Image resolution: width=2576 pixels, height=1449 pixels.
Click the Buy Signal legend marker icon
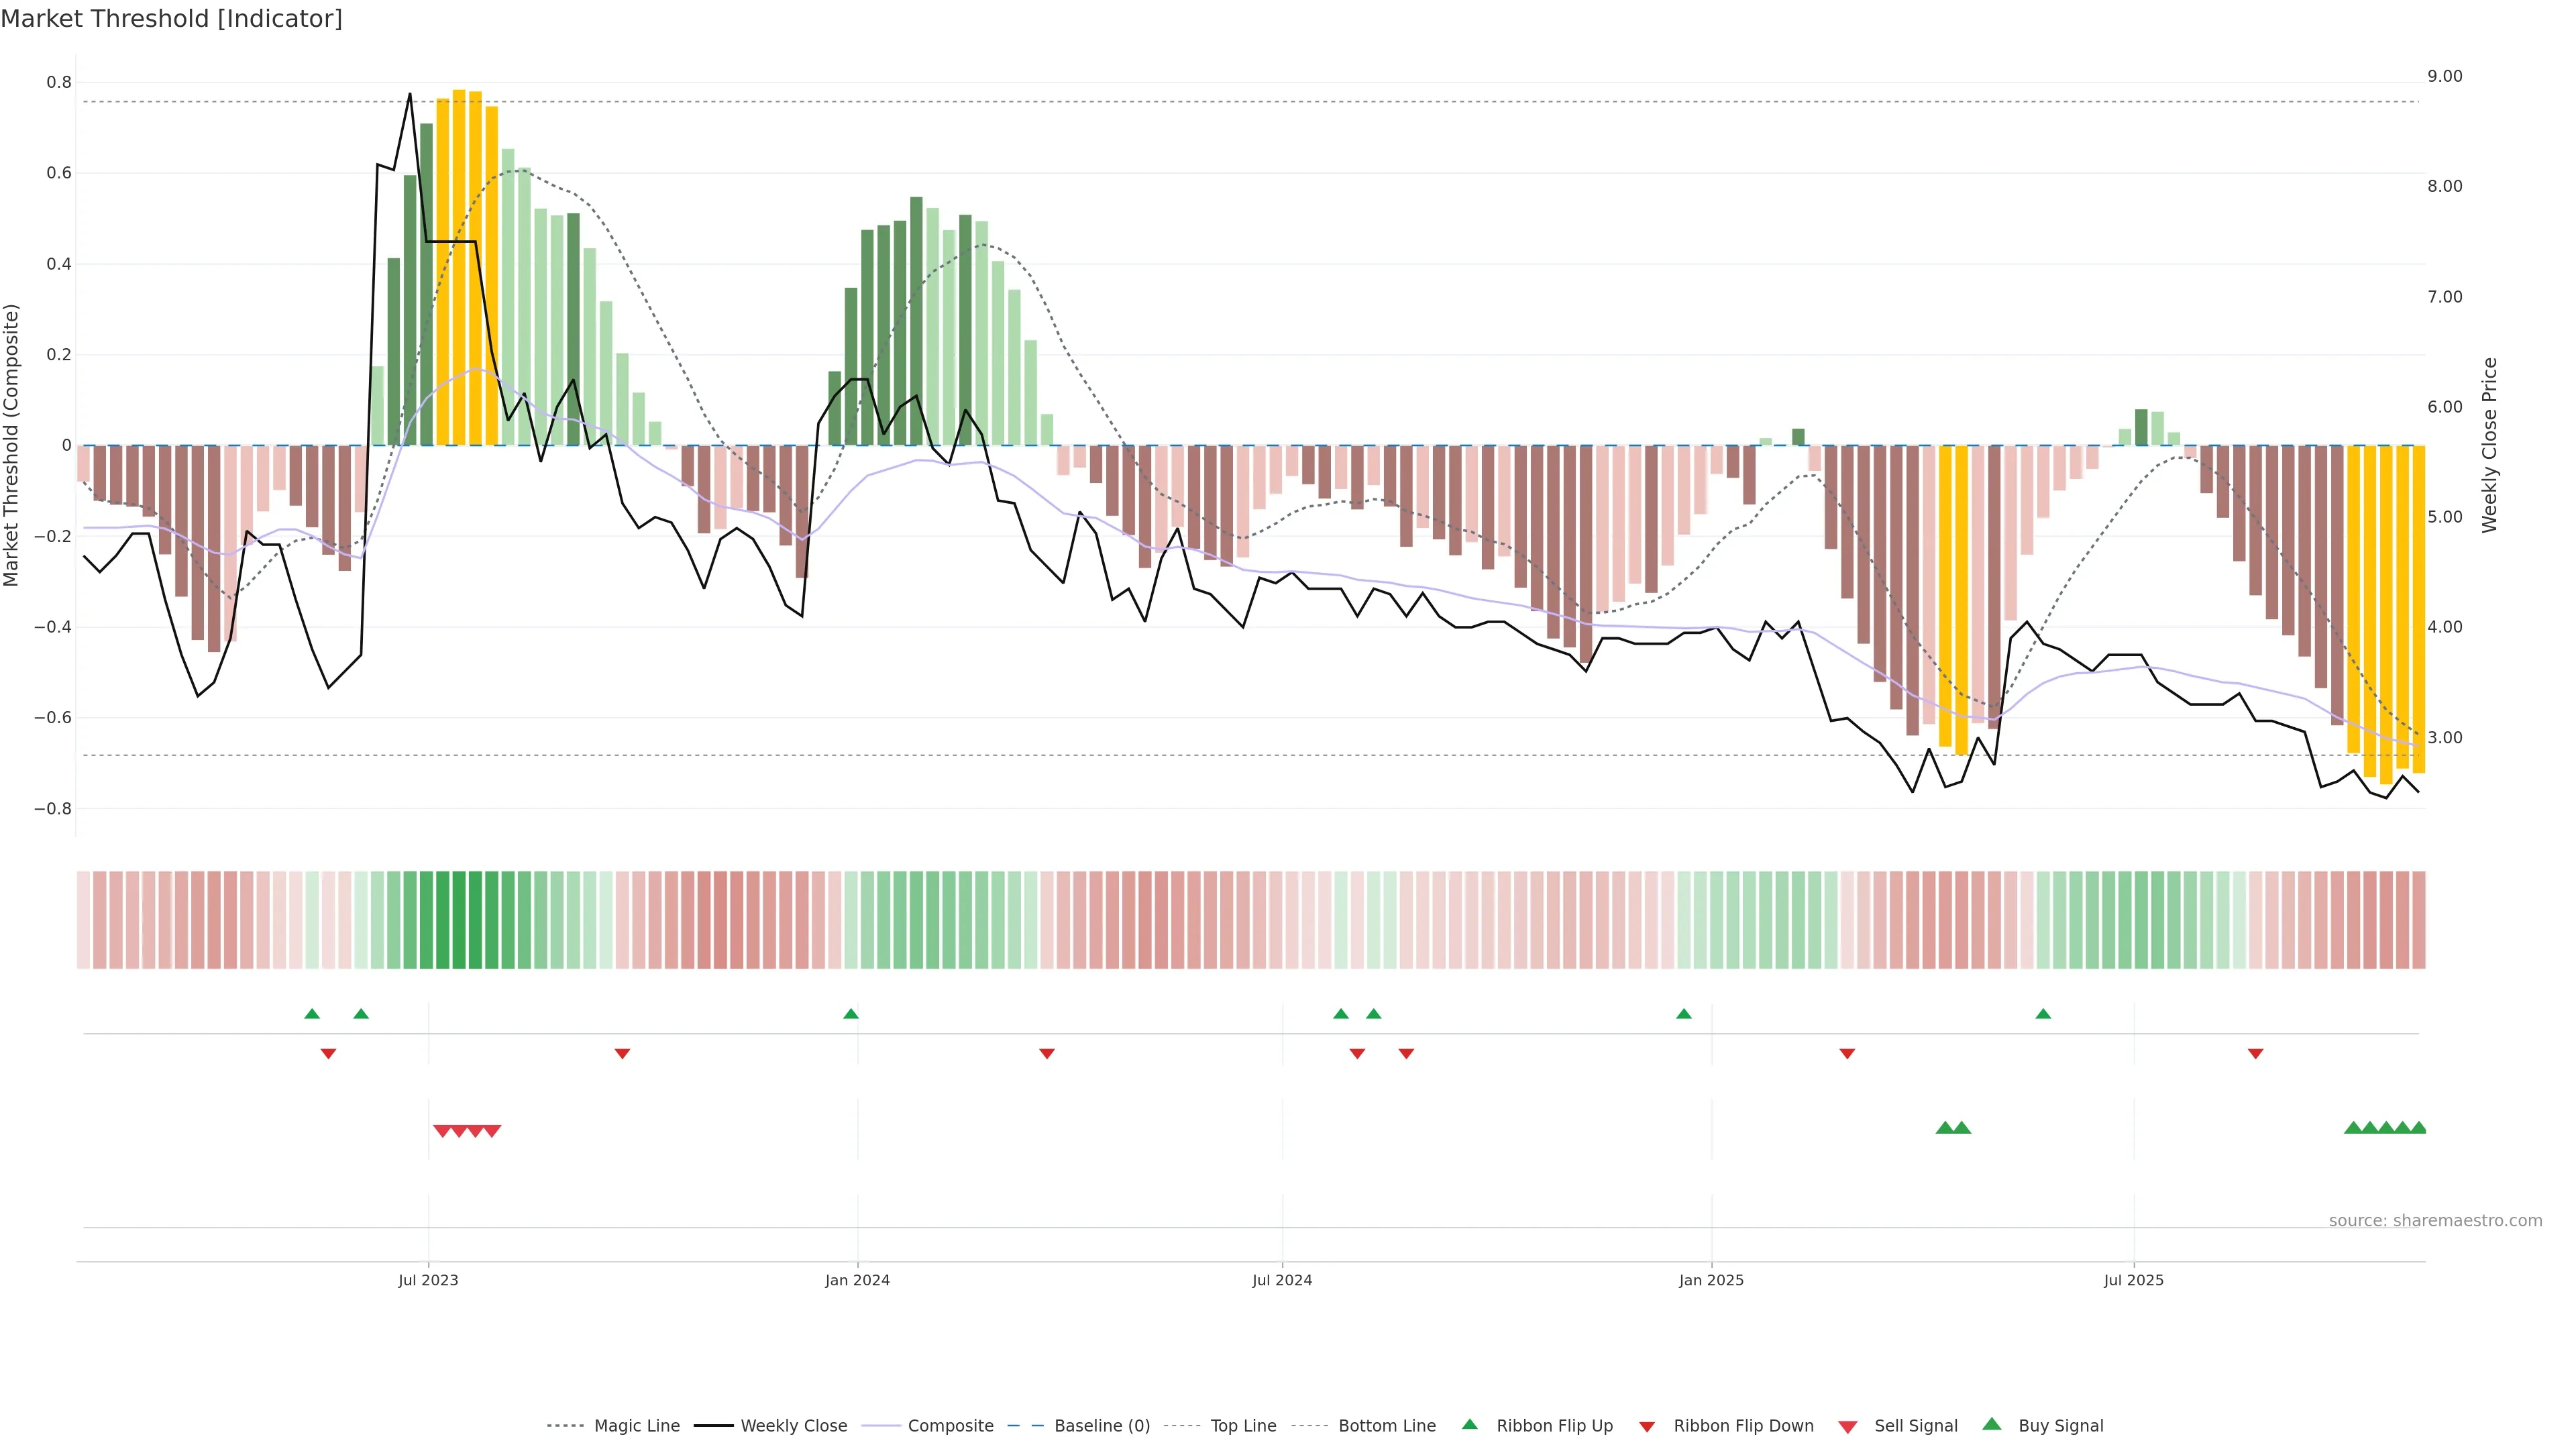(1991, 1424)
